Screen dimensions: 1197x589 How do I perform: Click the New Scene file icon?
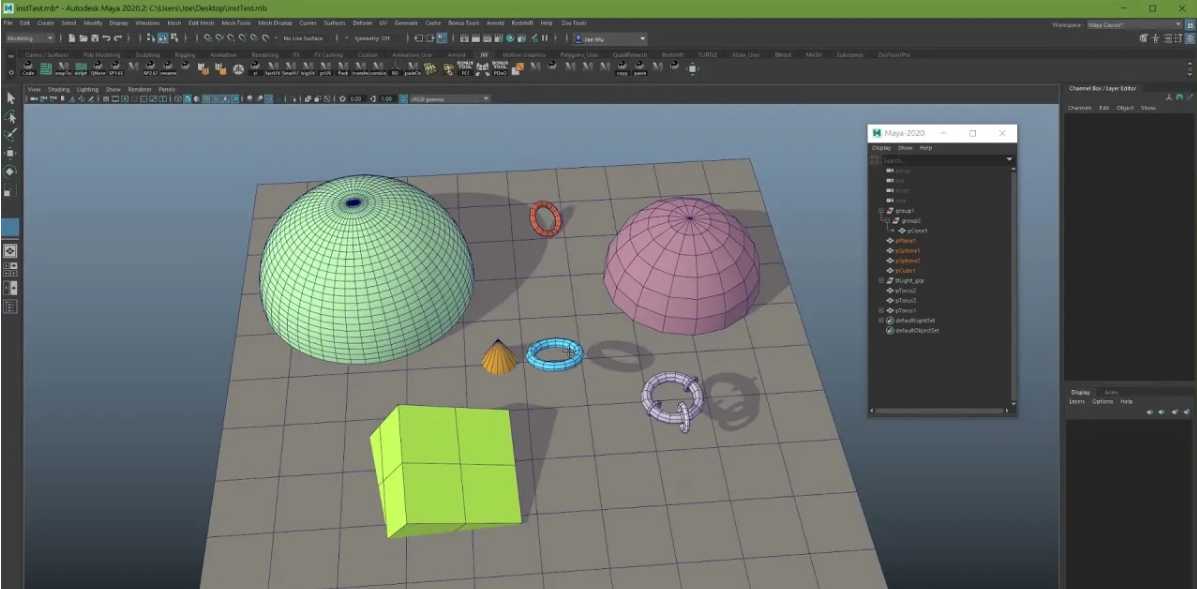pyautogui.click(x=72, y=38)
